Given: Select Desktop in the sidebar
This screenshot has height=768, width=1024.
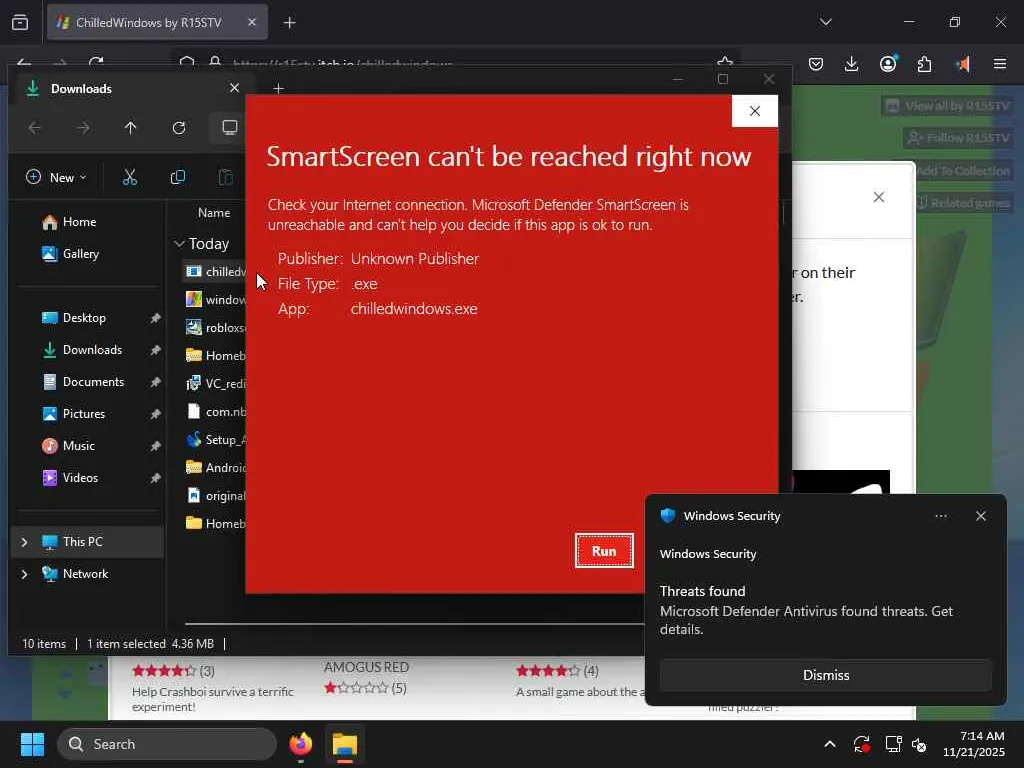Looking at the screenshot, I should coord(83,318).
